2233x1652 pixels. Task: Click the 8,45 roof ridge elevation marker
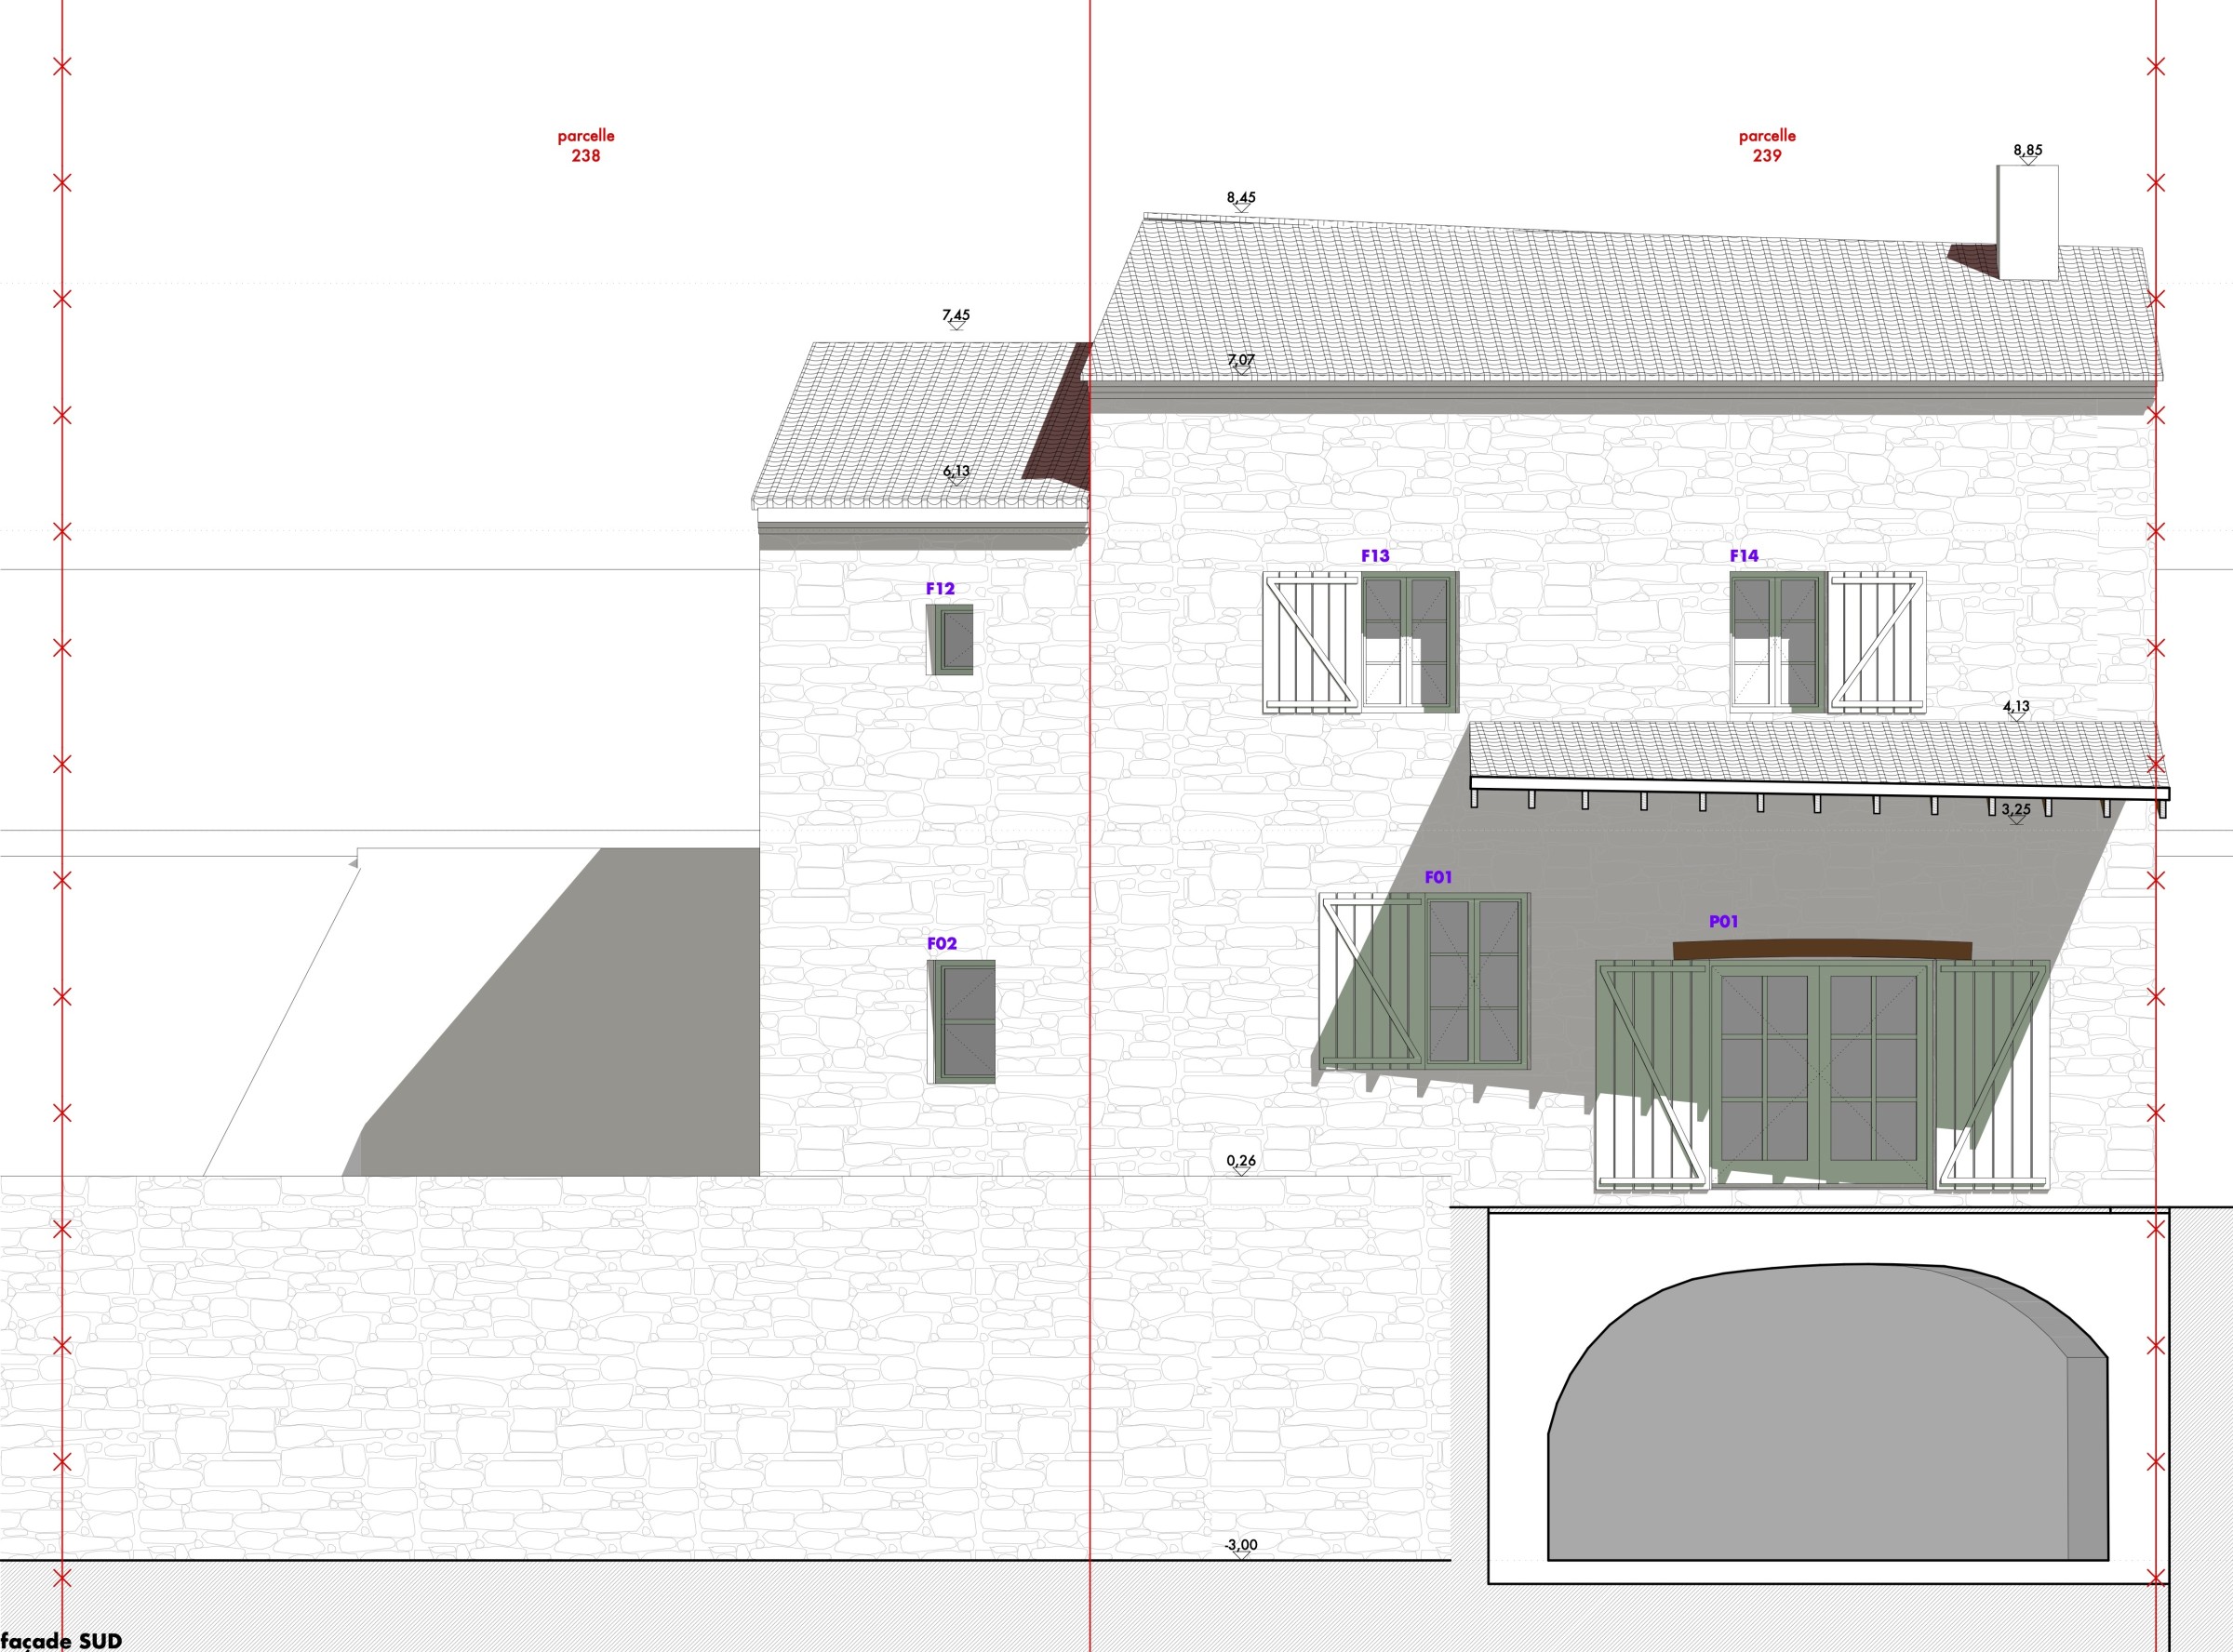pos(1241,198)
